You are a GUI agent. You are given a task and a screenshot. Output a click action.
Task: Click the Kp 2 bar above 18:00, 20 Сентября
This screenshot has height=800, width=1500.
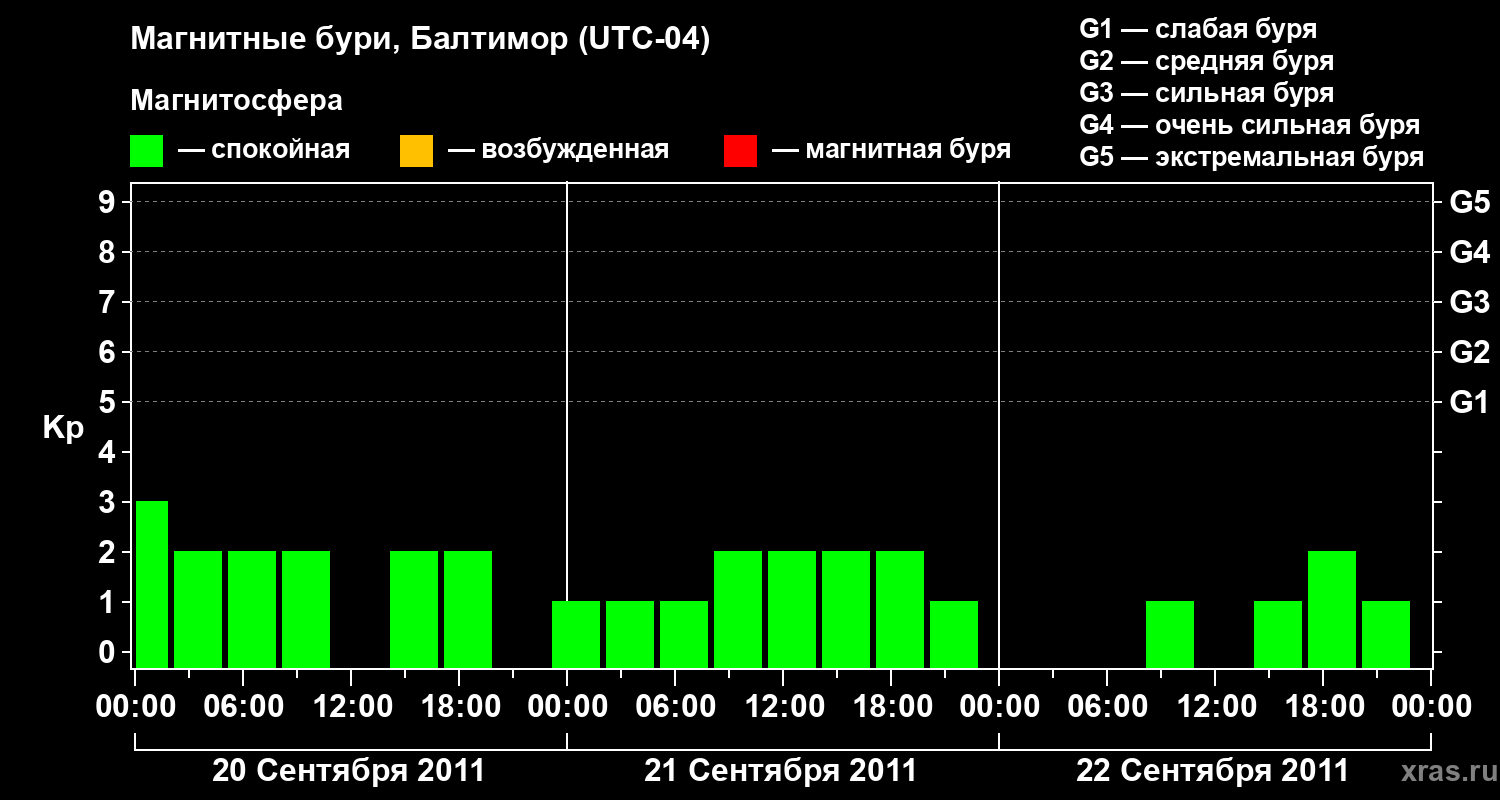[x=468, y=609]
